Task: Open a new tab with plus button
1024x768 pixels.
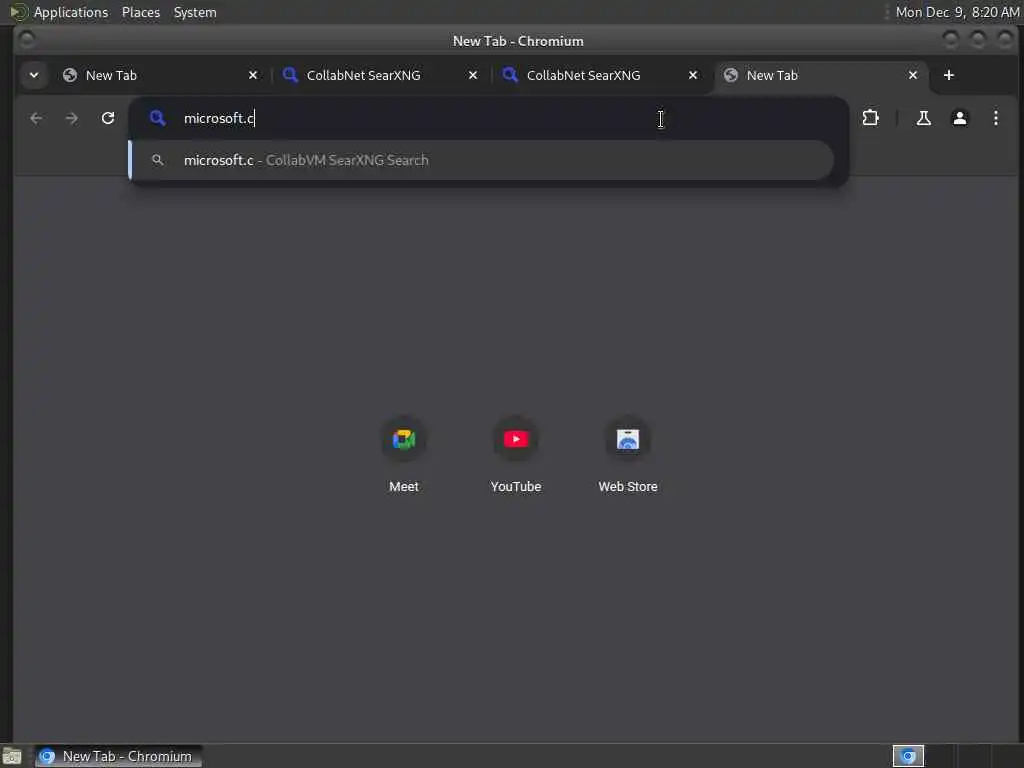Action: click(x=949, y=75)
